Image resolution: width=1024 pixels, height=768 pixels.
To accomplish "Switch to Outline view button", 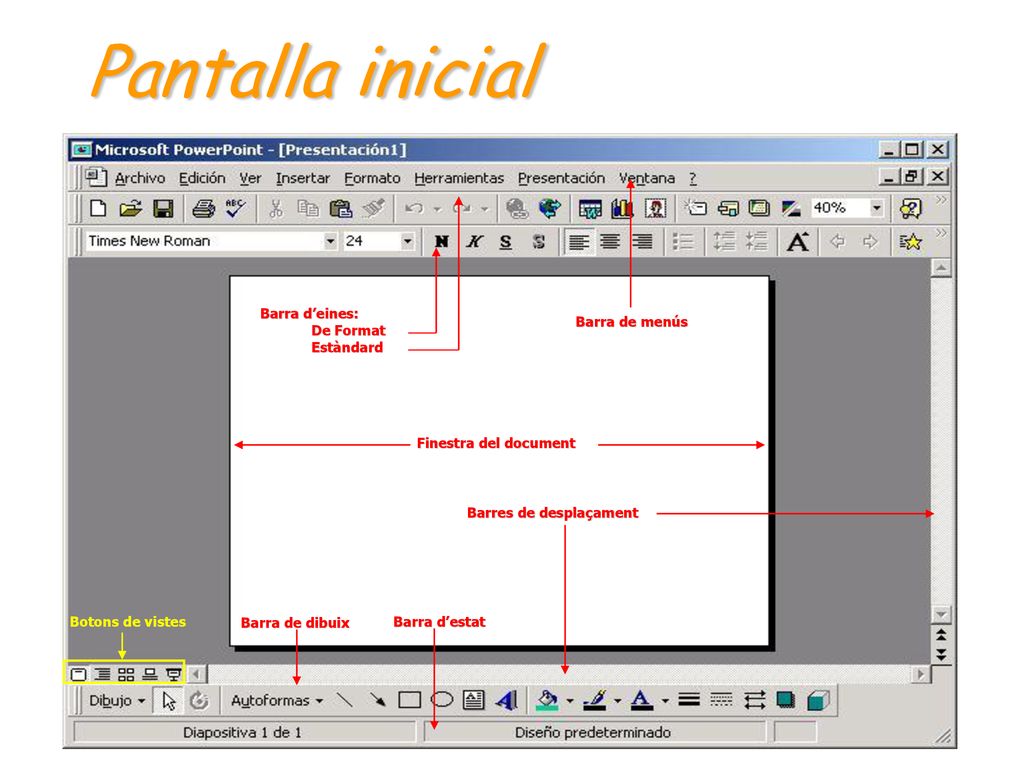I will click(103, 674).
